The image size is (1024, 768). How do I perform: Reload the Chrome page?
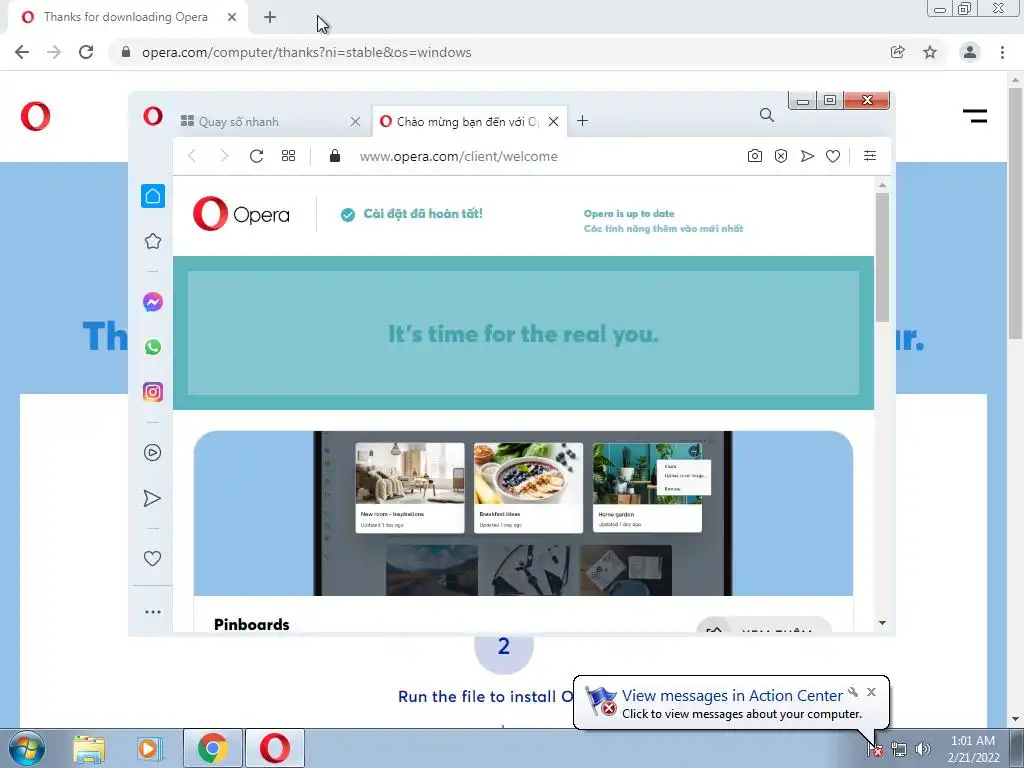tap(86, 52)
